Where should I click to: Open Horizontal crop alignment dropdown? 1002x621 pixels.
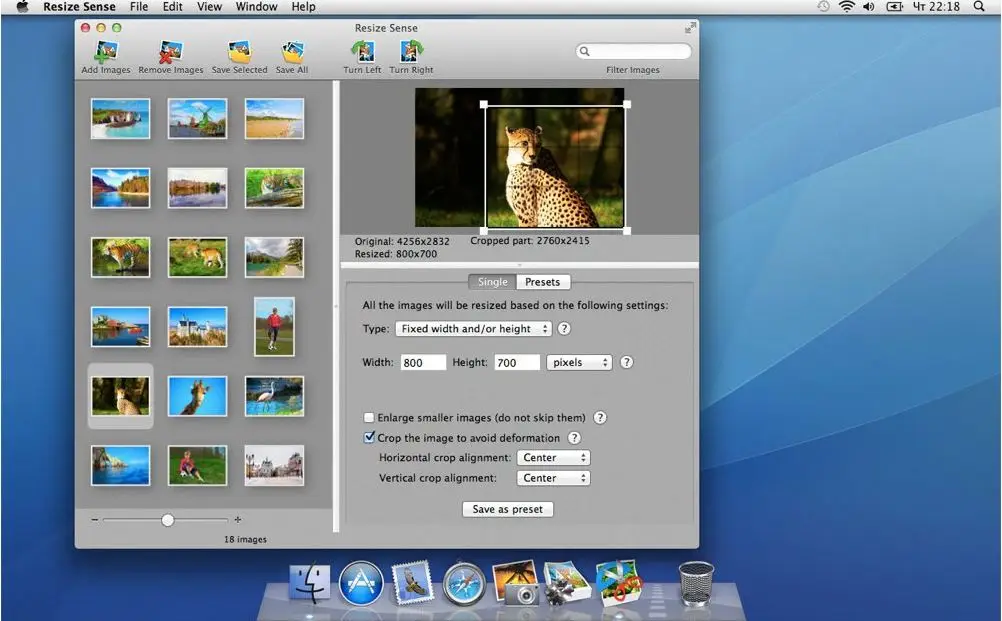(553, 457)
